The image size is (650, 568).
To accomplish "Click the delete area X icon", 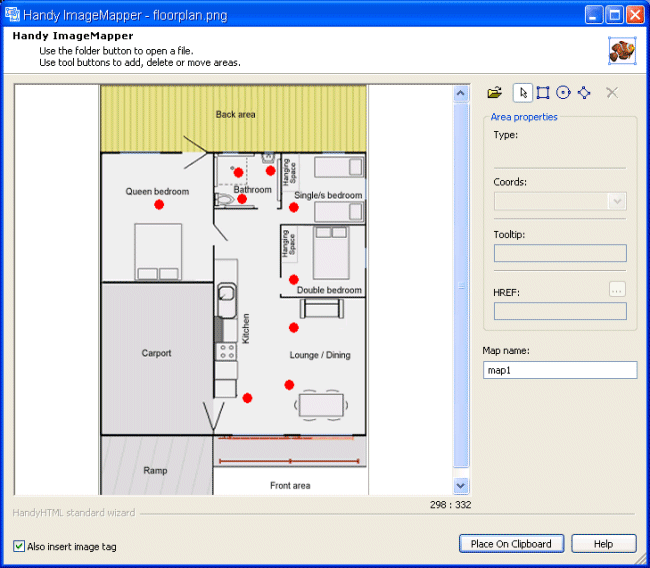I will (x=612, y=92).
